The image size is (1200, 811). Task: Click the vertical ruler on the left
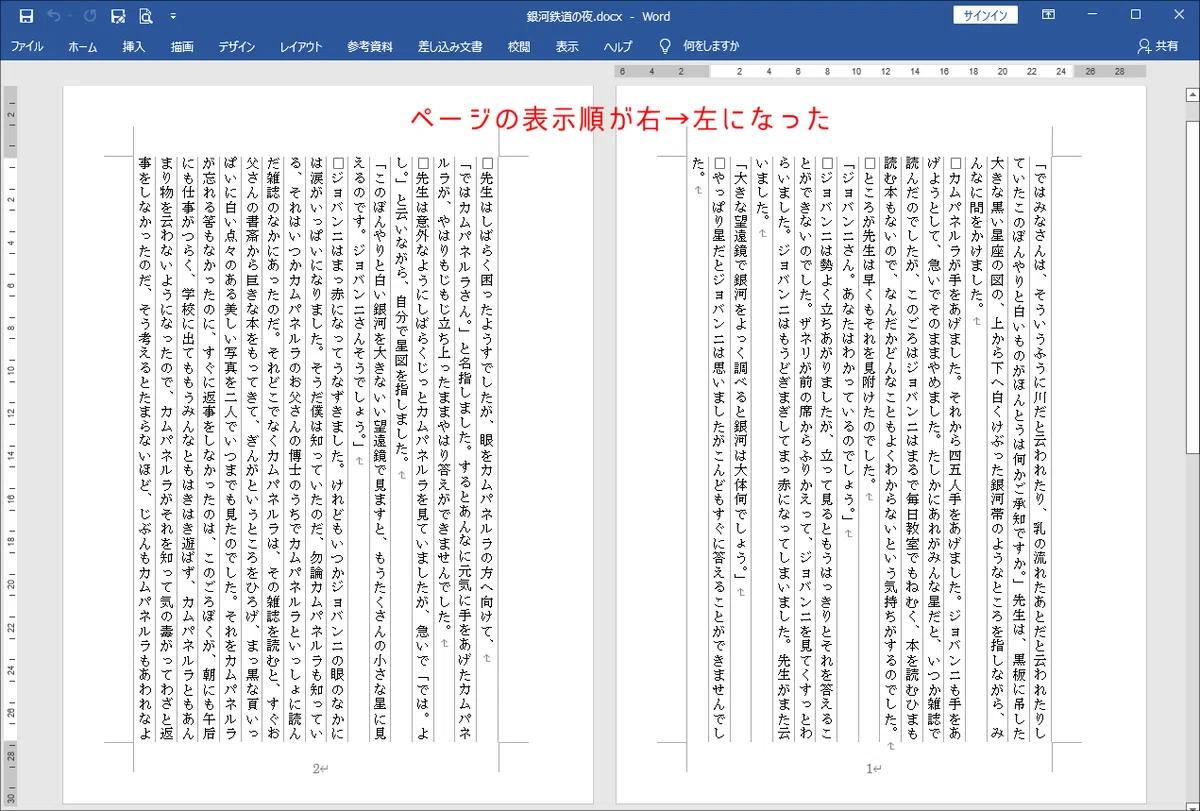(x=11, y=445)
